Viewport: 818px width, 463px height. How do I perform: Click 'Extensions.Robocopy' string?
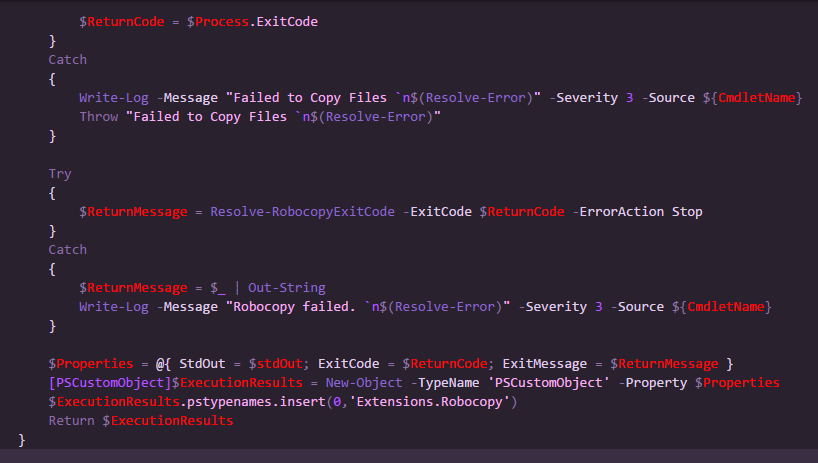click(429, 402)
